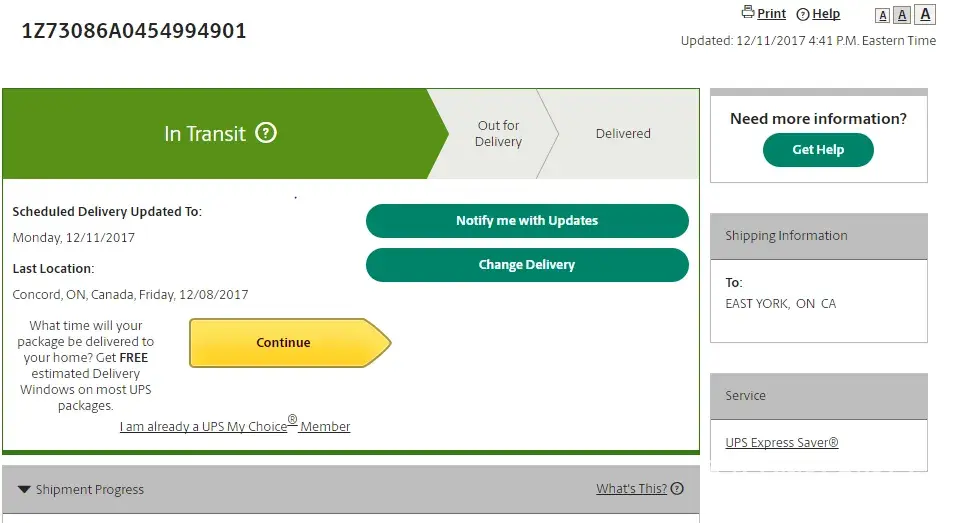Open the Print link

tap(771, 14)
